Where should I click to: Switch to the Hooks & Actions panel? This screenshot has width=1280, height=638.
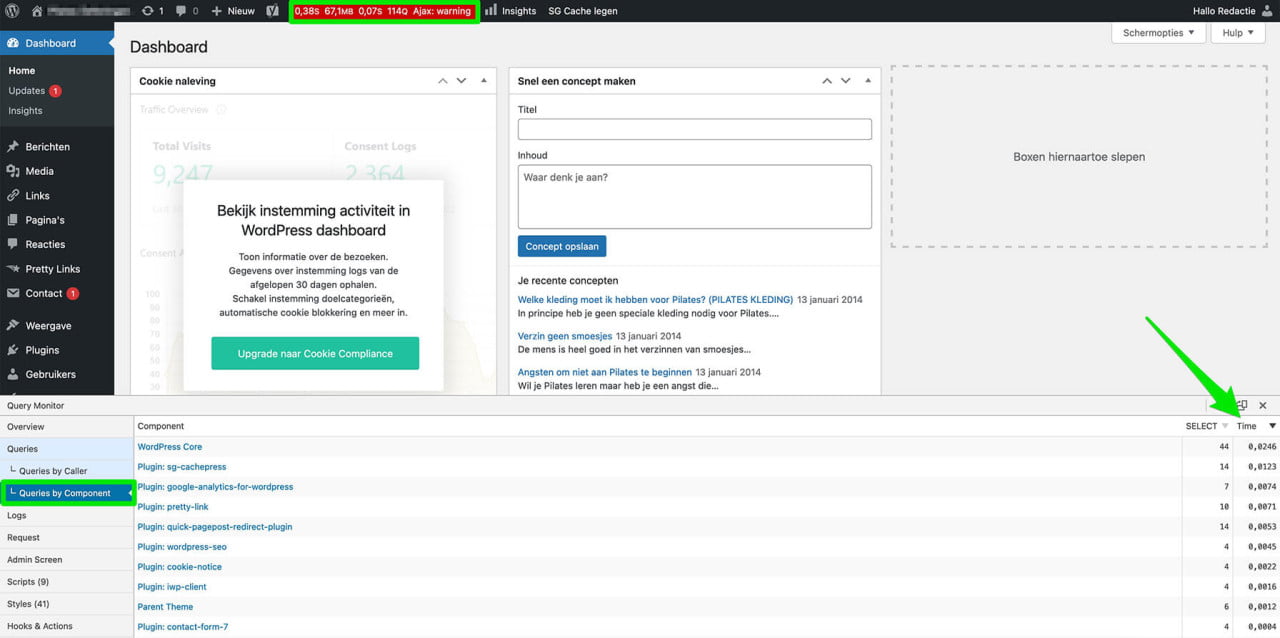(40, 625)
